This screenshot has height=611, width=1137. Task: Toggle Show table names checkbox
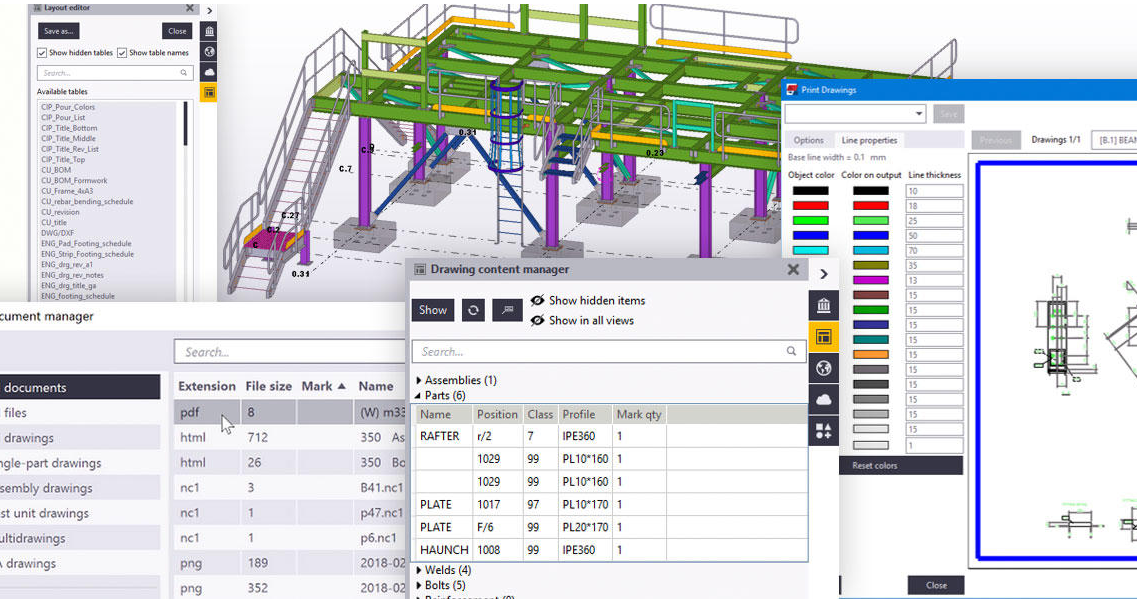[122, 53]
